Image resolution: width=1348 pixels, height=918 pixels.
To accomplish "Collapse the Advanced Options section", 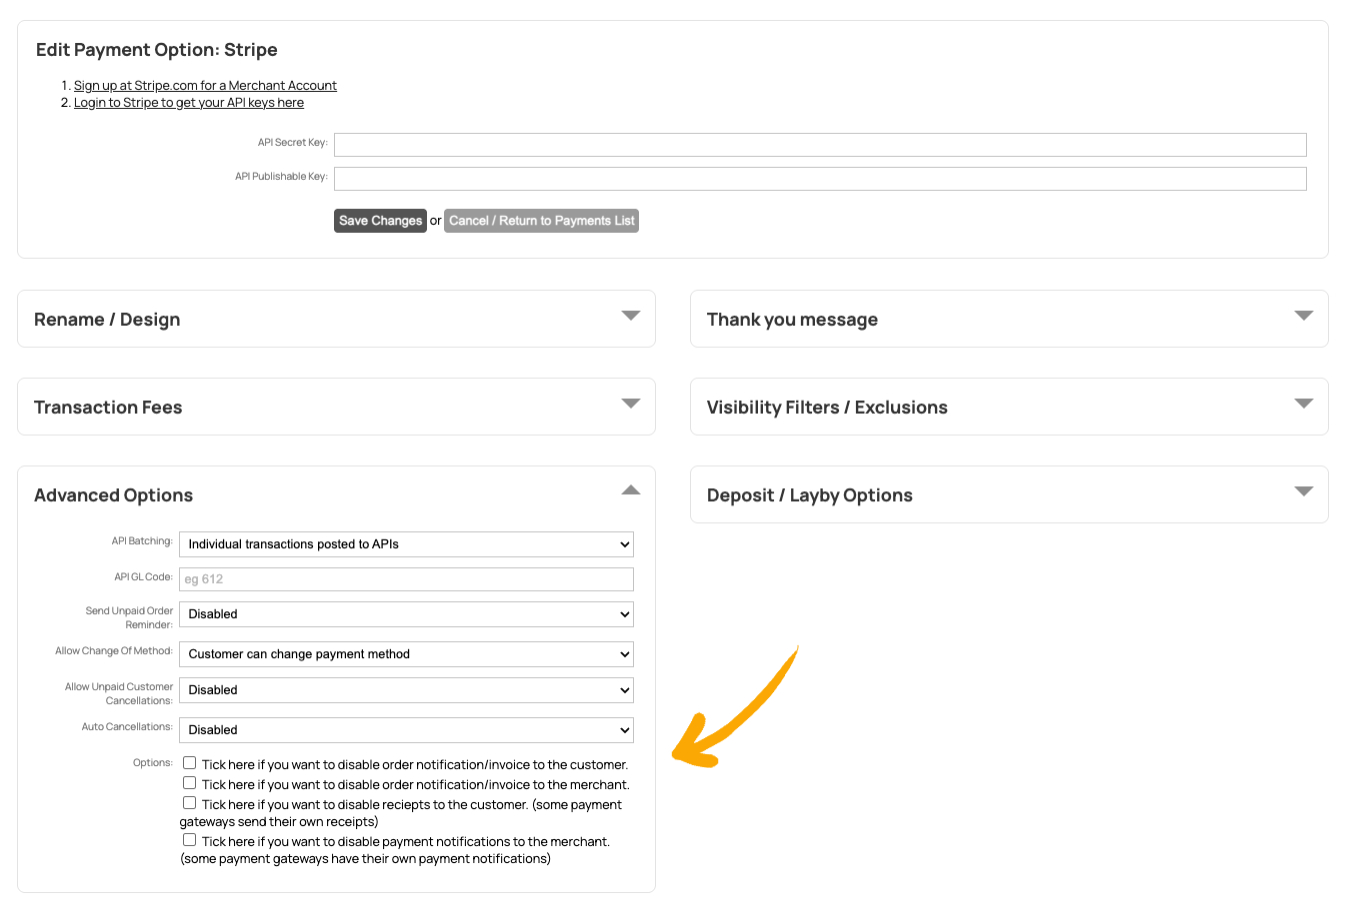I will coord(630,490).
